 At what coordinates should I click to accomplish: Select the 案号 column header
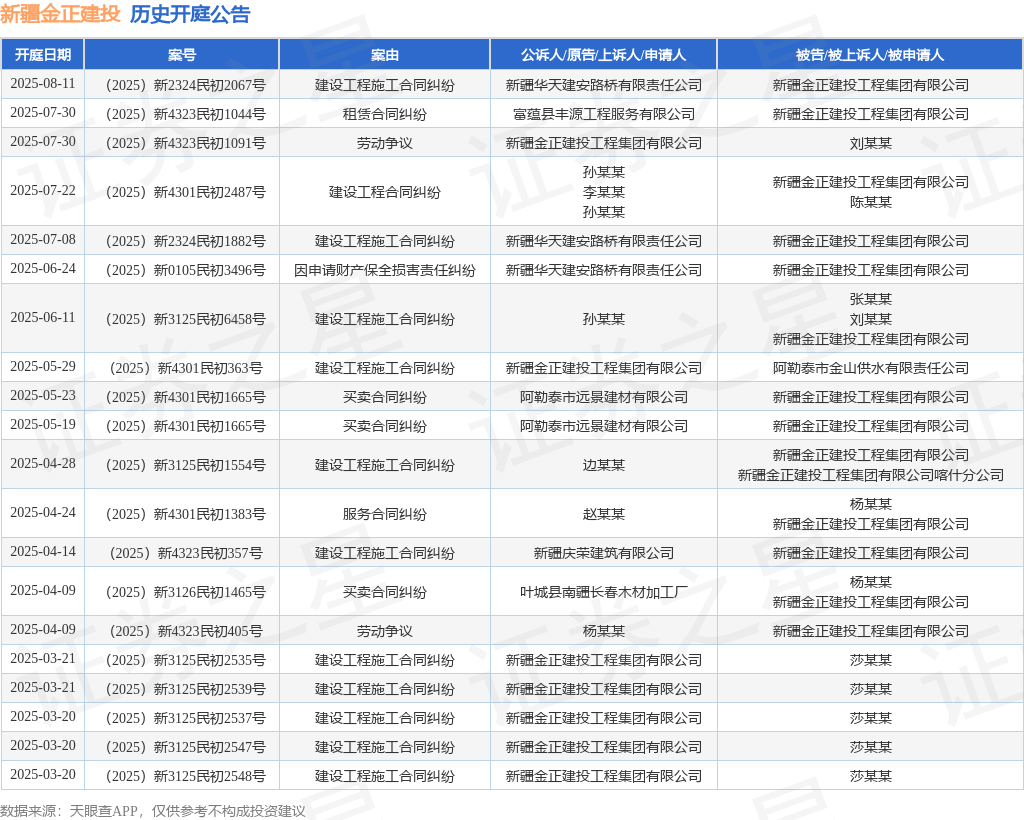[182, 55]
